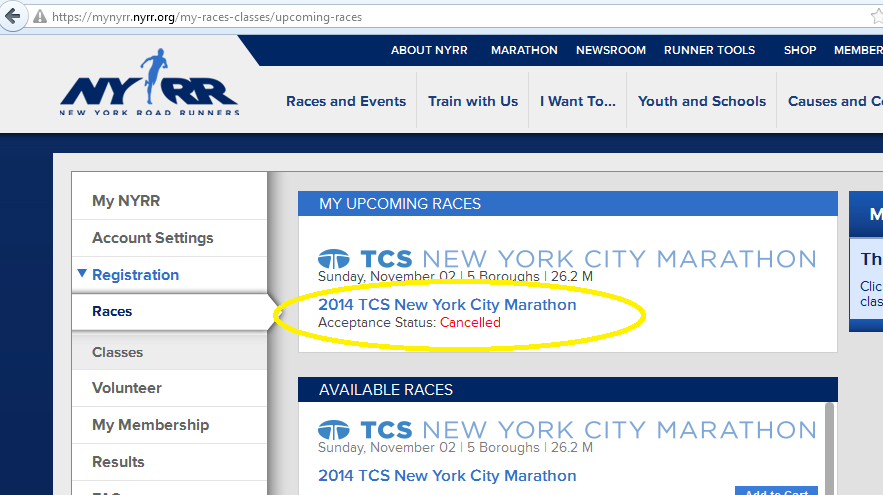The height and width of the screenshot is (495, 883).
Task: Click the bookmark star icon
Action: [877, 17]
